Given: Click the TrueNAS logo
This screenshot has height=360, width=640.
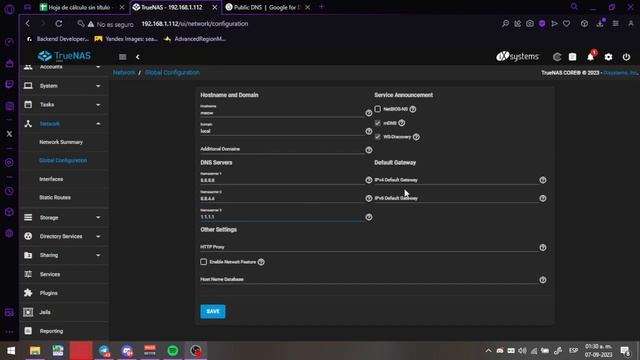Looking at the screenshot, I should point(64,56).
